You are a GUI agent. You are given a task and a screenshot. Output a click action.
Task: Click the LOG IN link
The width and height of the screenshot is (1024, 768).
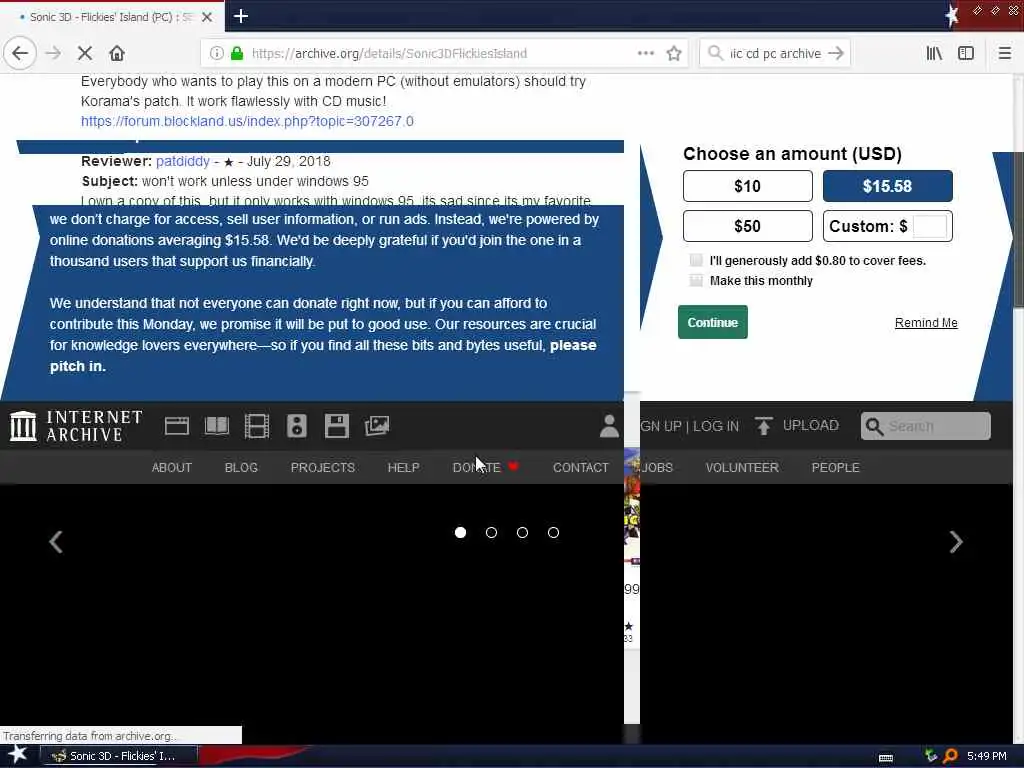pyautogui.click(x=716, y=426)
